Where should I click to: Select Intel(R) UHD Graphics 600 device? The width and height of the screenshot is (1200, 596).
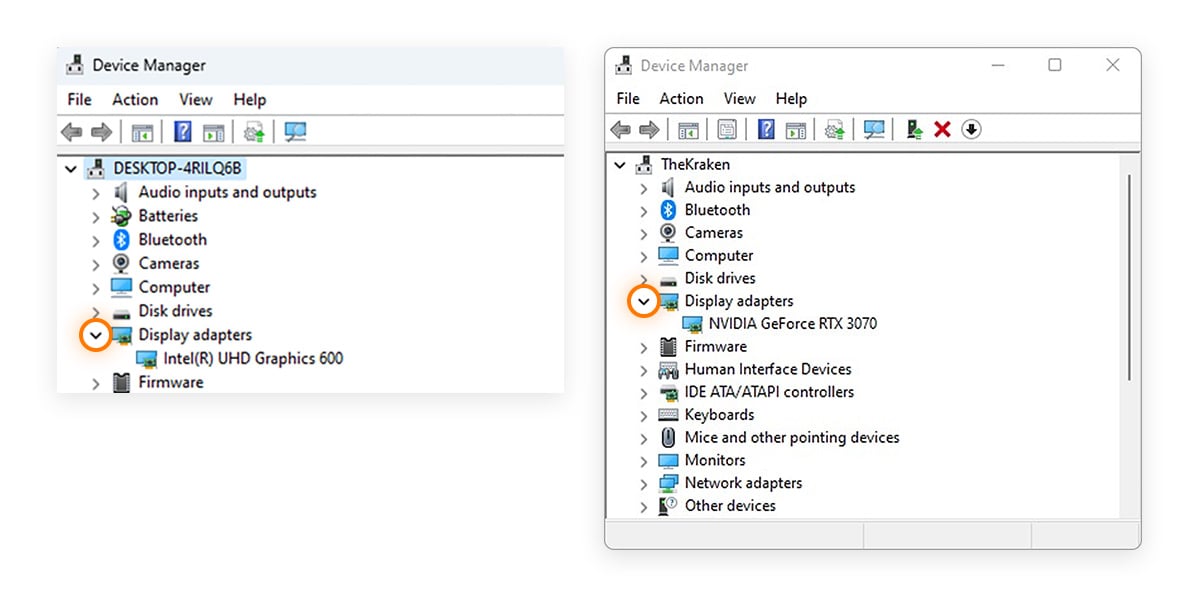click(253, 358)
